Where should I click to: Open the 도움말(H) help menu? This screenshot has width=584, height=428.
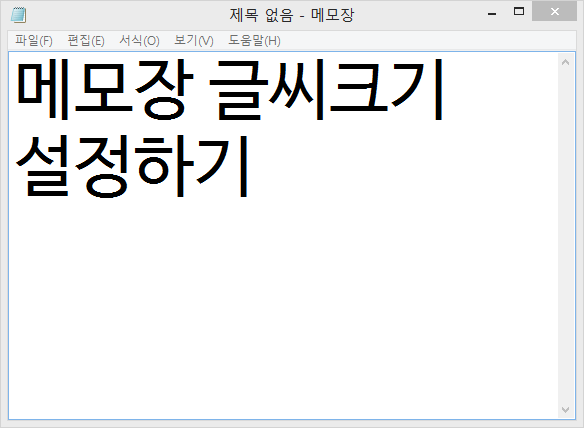(254, 40)
